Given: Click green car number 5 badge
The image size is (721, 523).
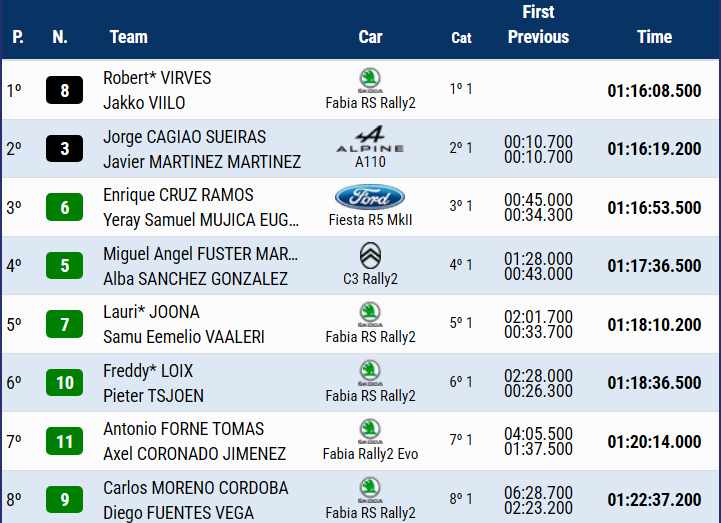Looking at the screenshot, I should (x=65, y=266).
